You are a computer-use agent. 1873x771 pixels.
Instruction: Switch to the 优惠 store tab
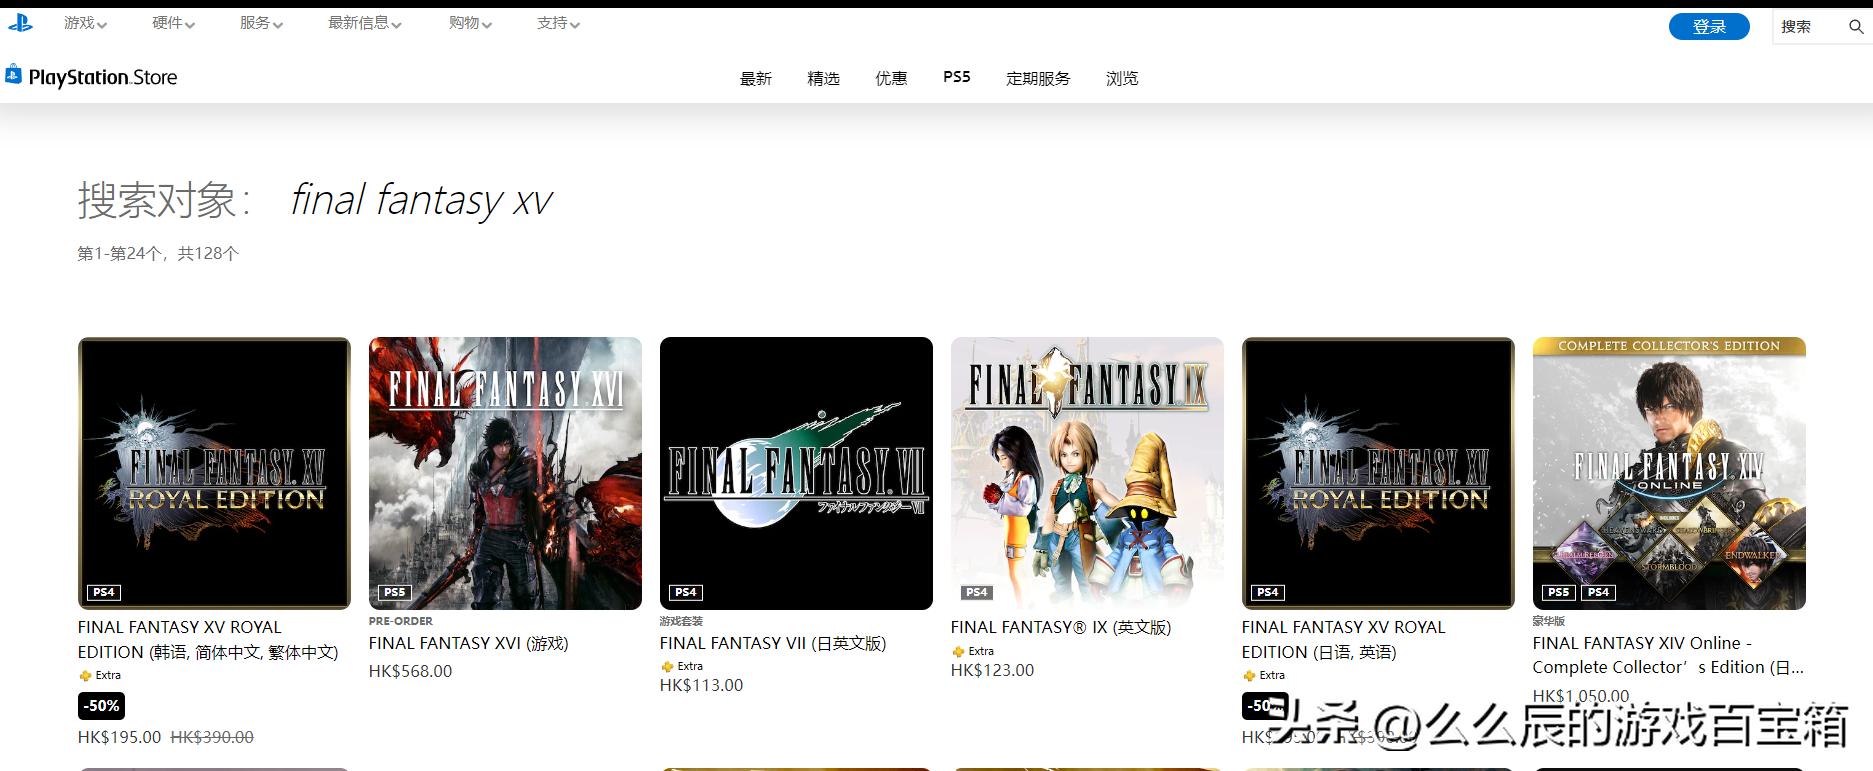click(x=891, y=78)
